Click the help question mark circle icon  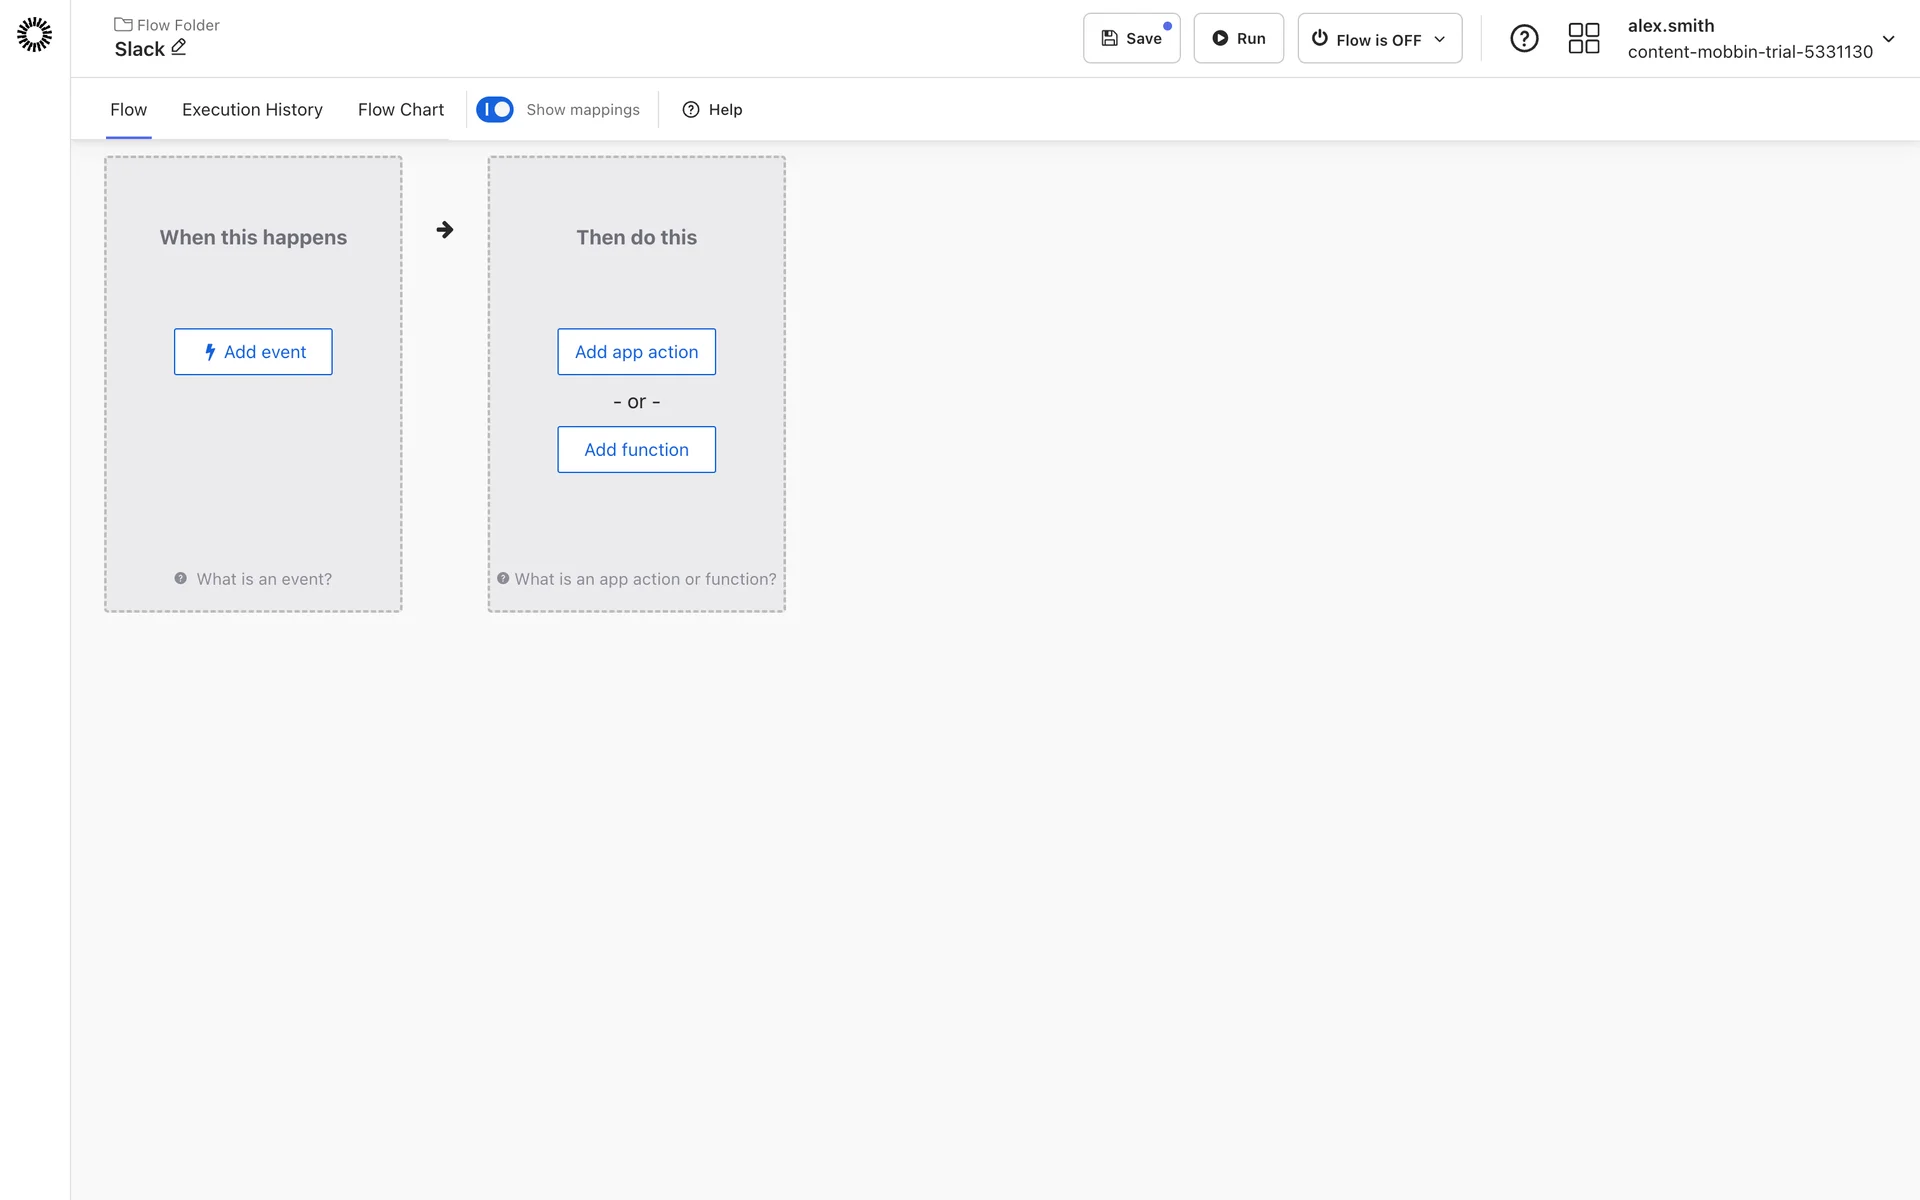coord(1524,39)
